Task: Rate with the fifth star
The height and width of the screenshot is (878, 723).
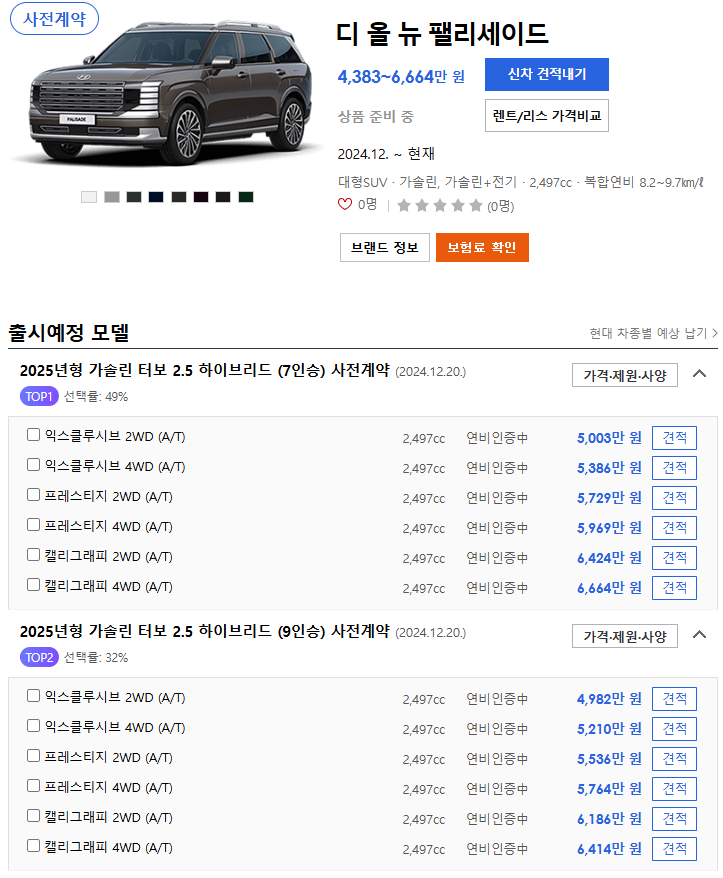Action: 475,206
